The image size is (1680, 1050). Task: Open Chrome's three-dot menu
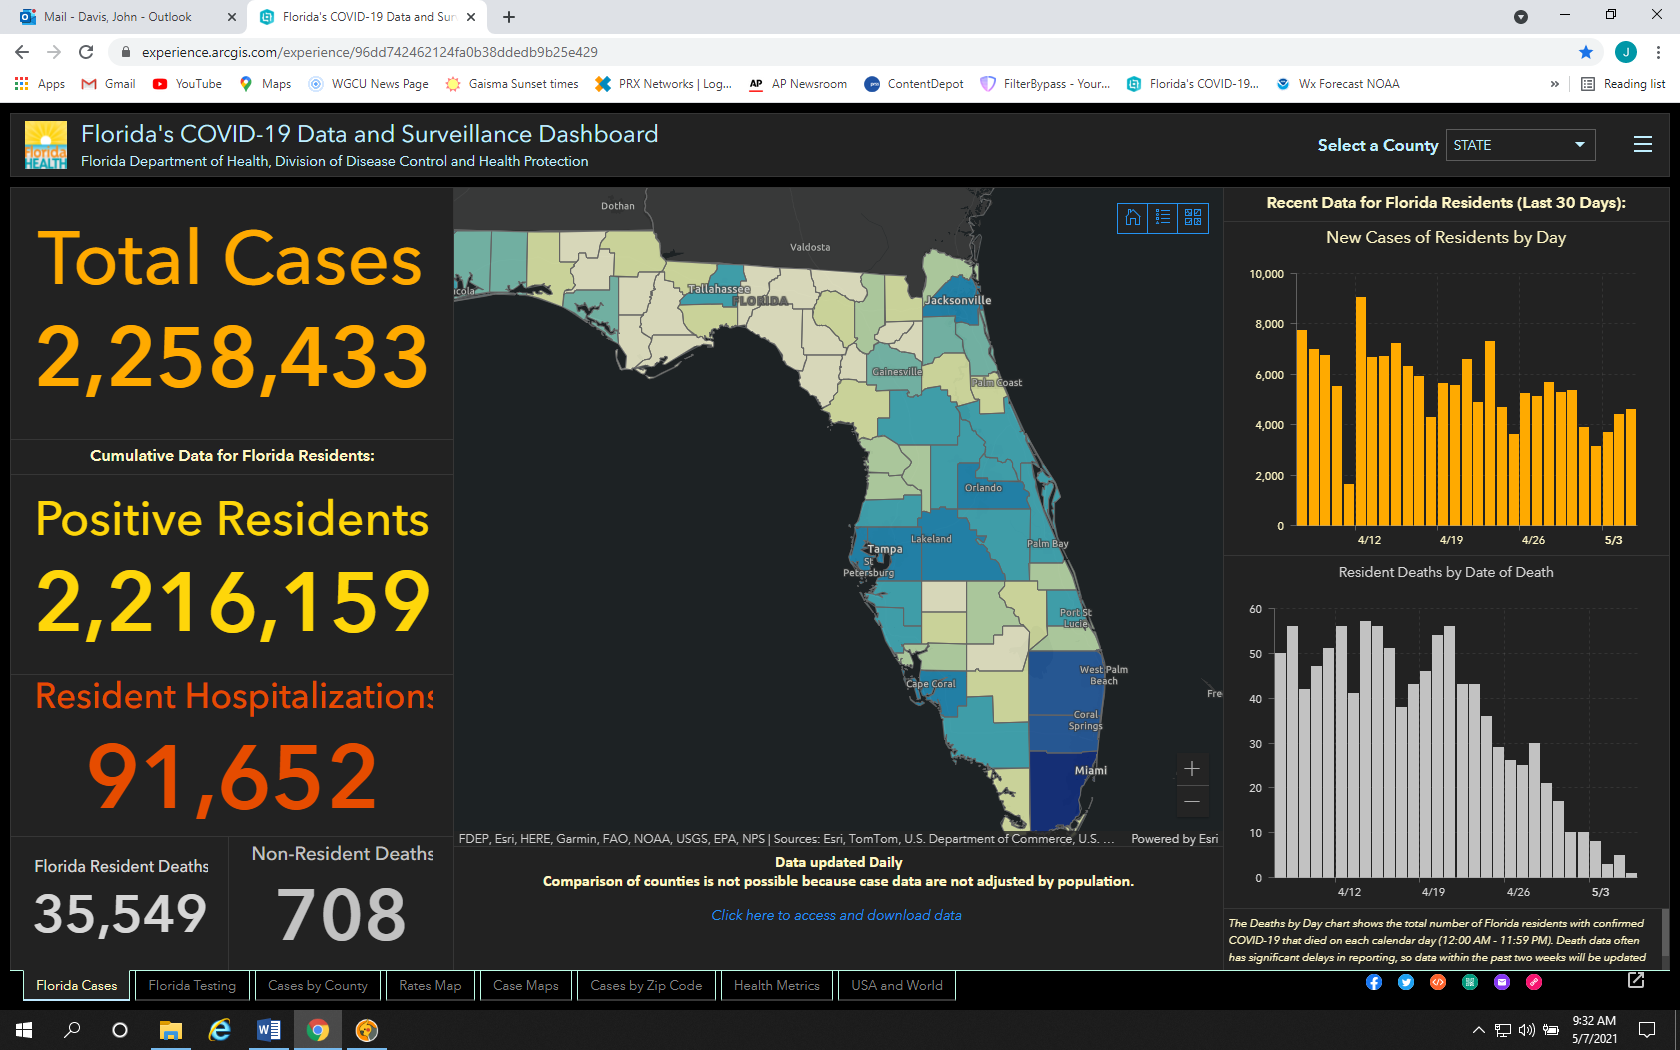[1658, 52]
